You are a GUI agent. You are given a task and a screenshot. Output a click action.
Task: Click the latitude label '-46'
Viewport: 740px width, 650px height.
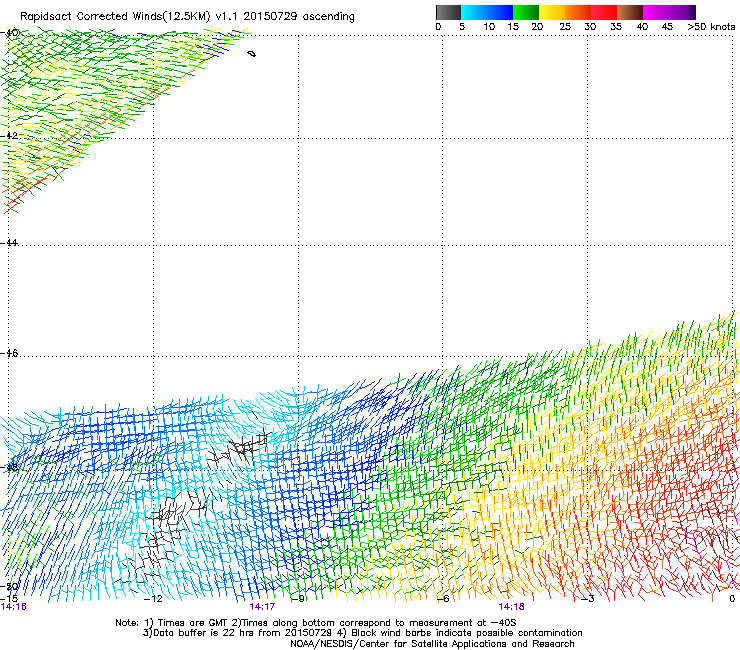(x=9, y=354)
